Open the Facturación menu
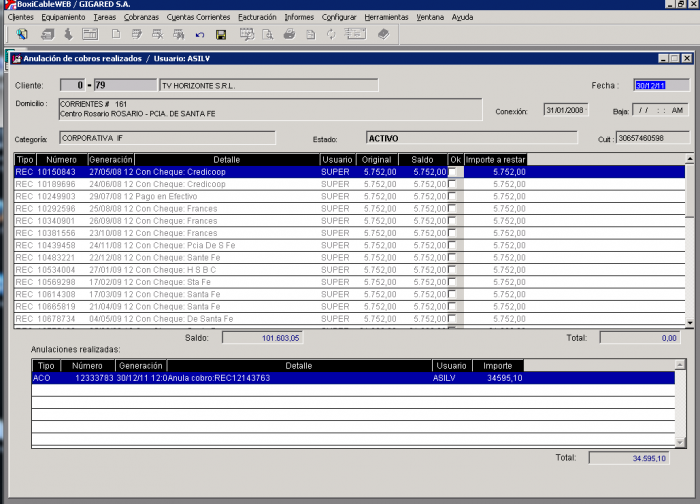The width and height of the screenshot is (700, 504). click(x=257, y=17)
